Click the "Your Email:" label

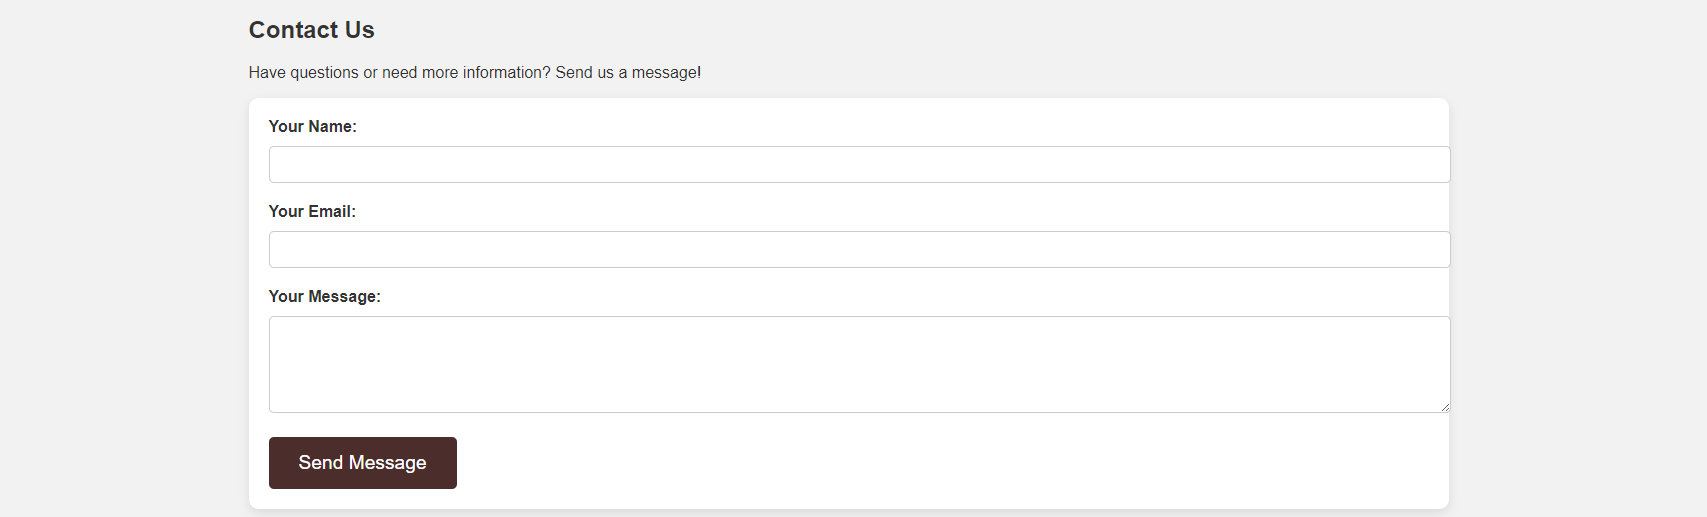pyautogui.click(x=312, y=211)
